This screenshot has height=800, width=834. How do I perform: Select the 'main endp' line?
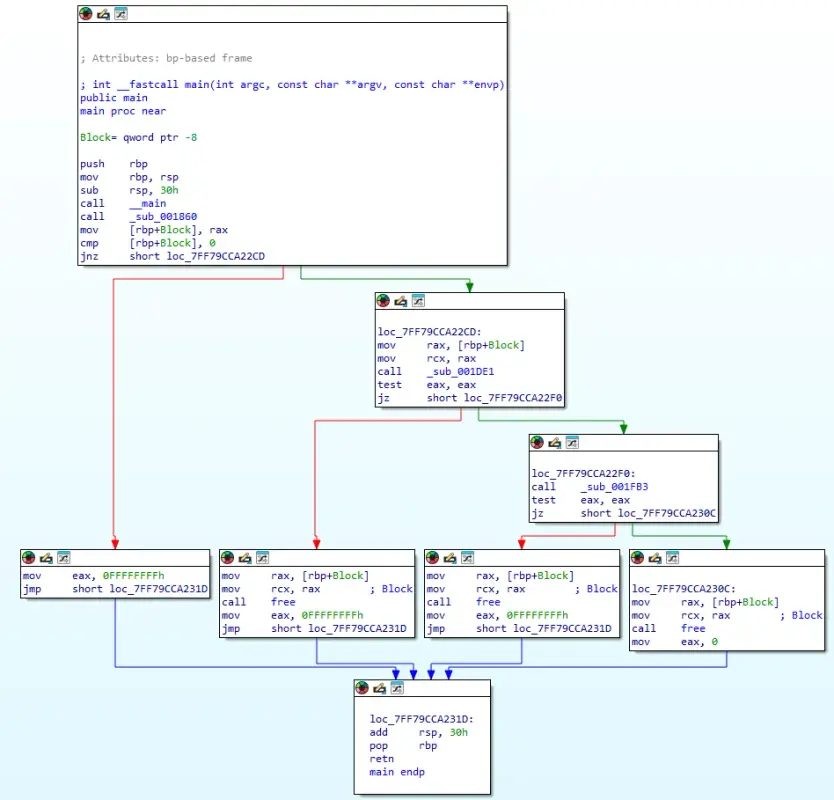397,772
